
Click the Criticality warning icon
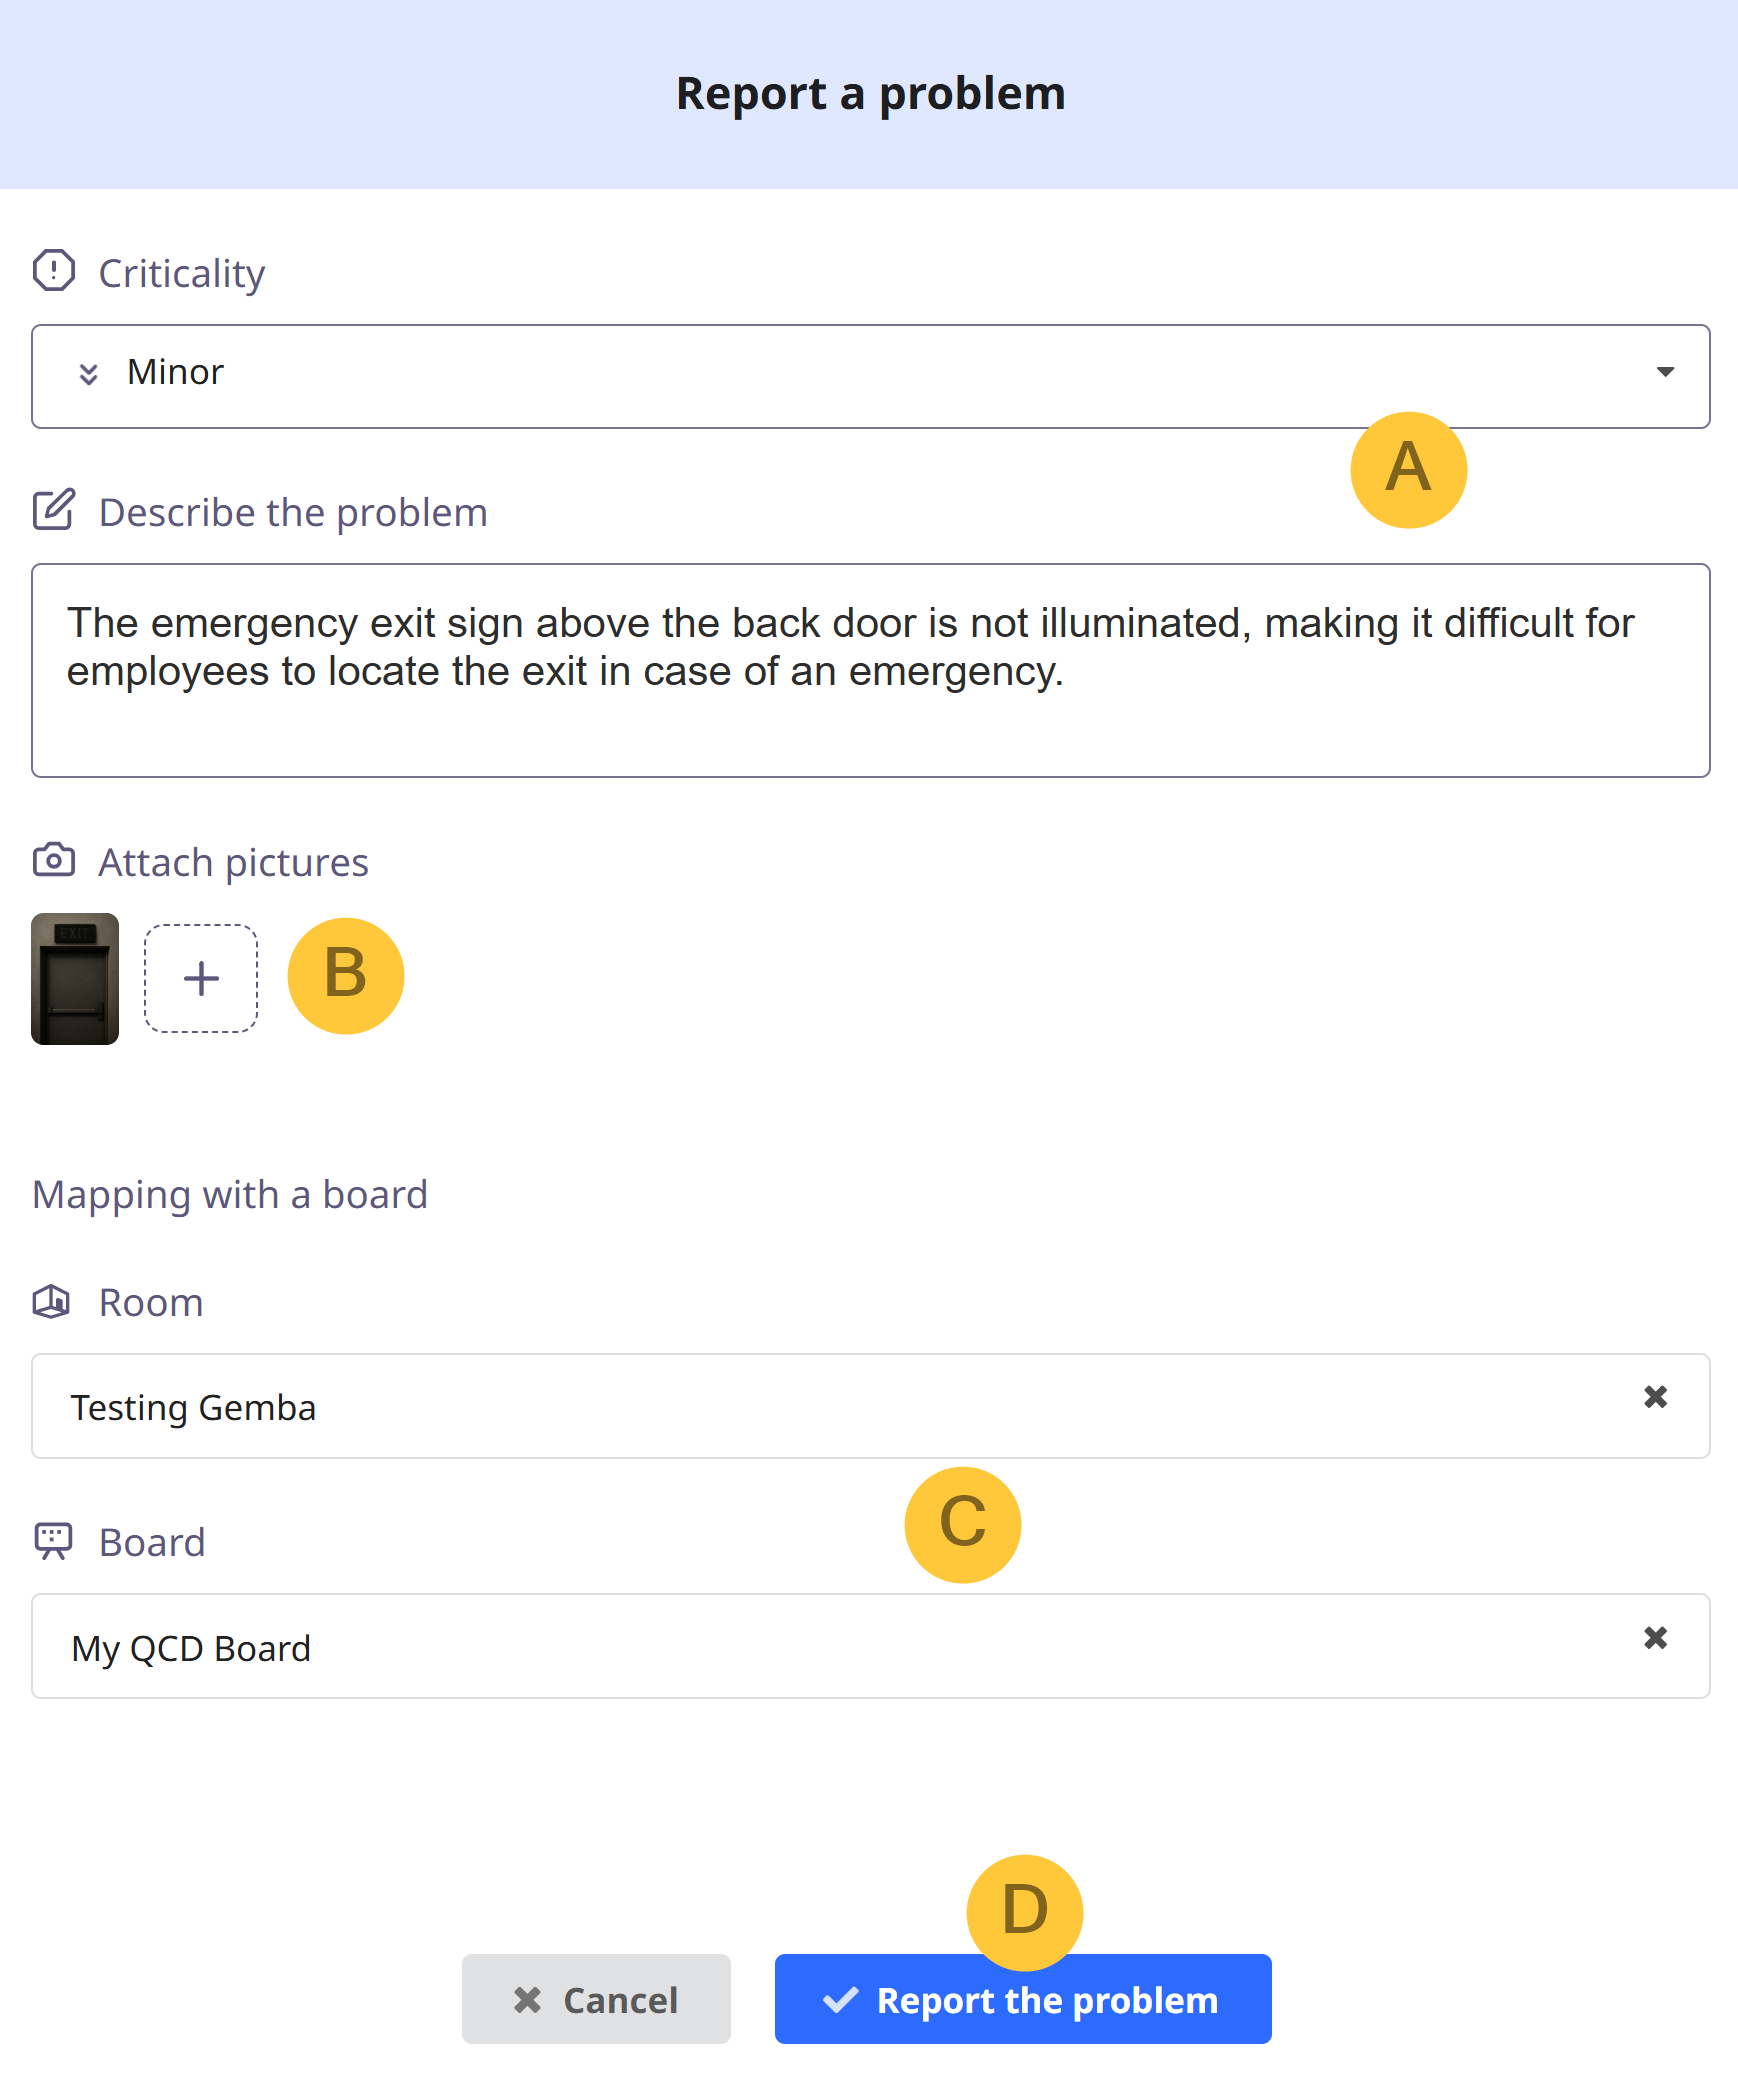pyautogui.click(x=54, y=270)
